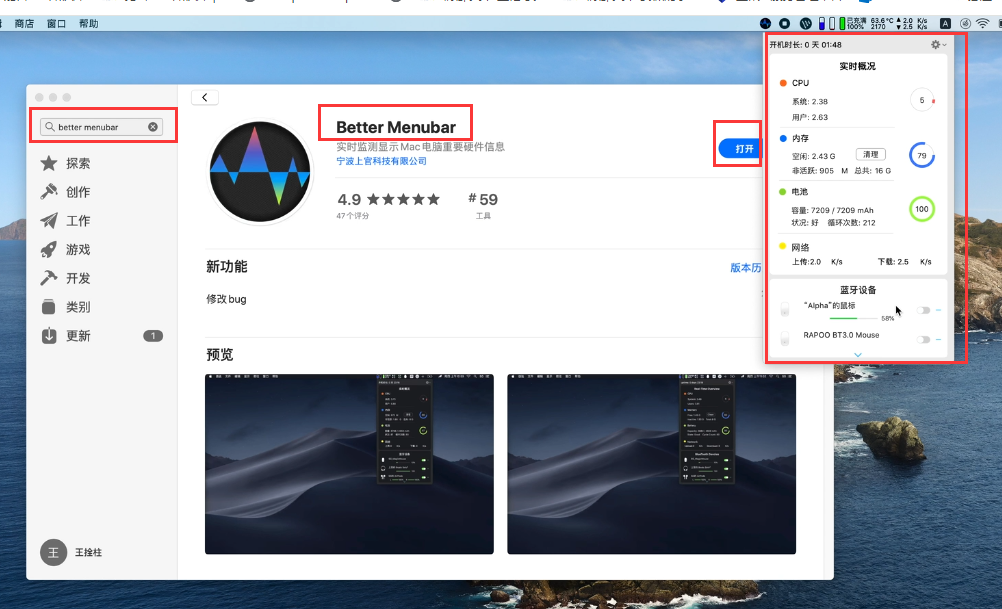The image size is (1002, 609).
Task: Click the '47个评分' rating count
Action: 353,216
